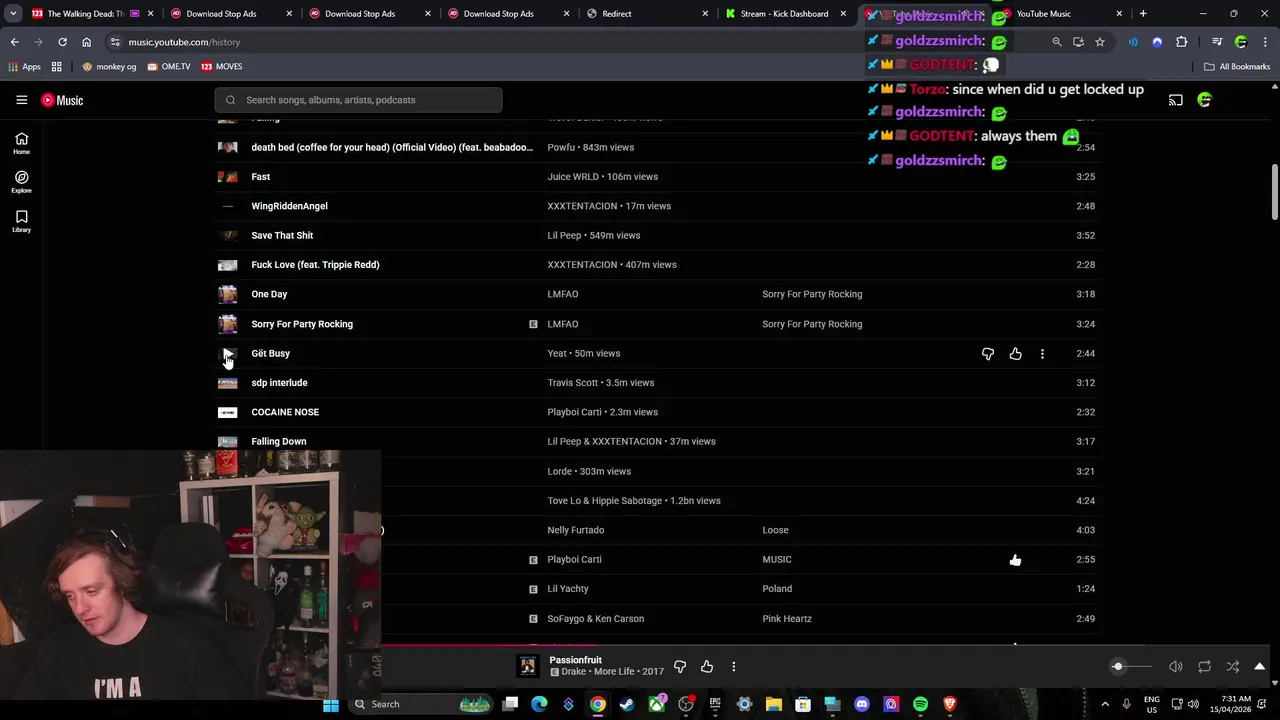The height and width of the screenshot is (720, 1280).
Task: Dislike Passionfruit in the player bar
Action: [680, 667]
